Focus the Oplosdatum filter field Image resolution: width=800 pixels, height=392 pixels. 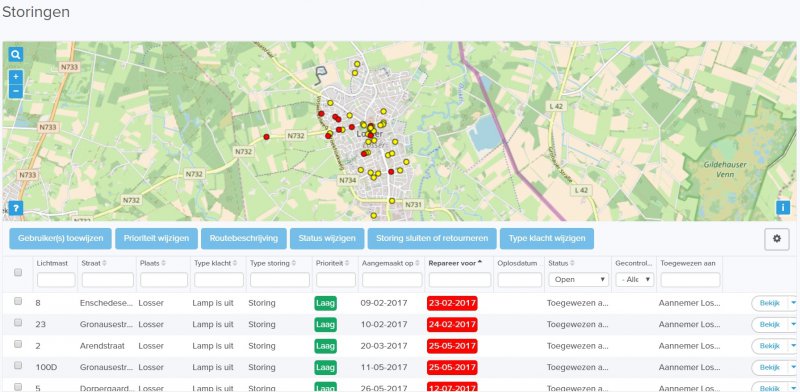click(520, 280)
